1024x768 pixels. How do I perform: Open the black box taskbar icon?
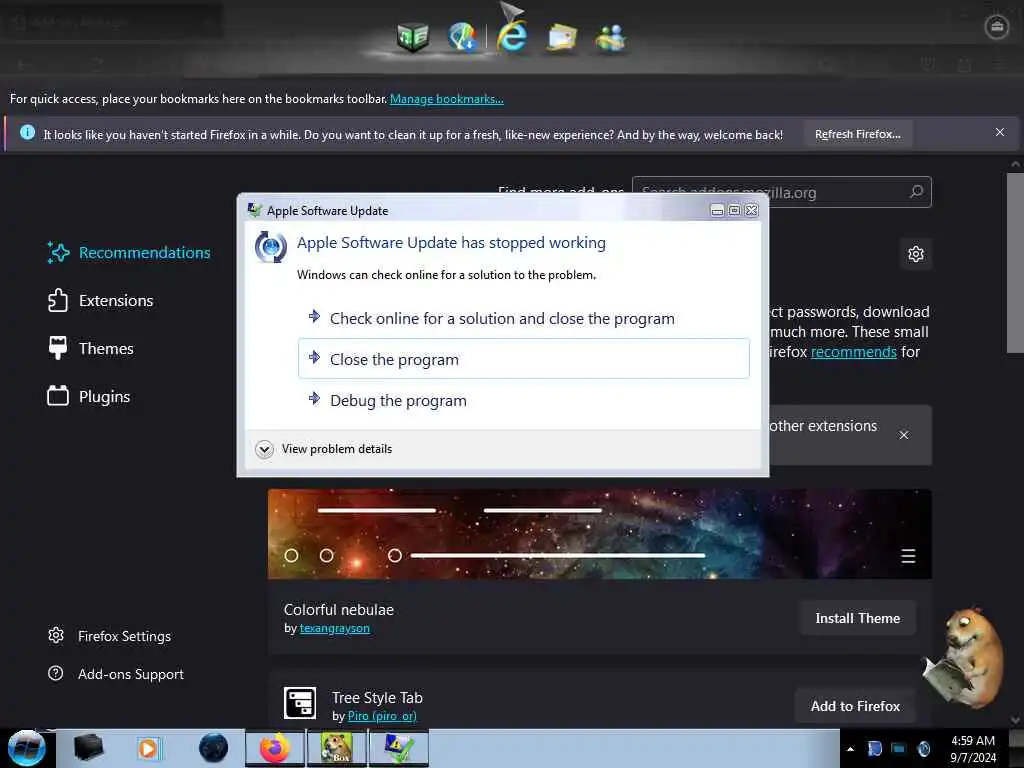point(88,748)
